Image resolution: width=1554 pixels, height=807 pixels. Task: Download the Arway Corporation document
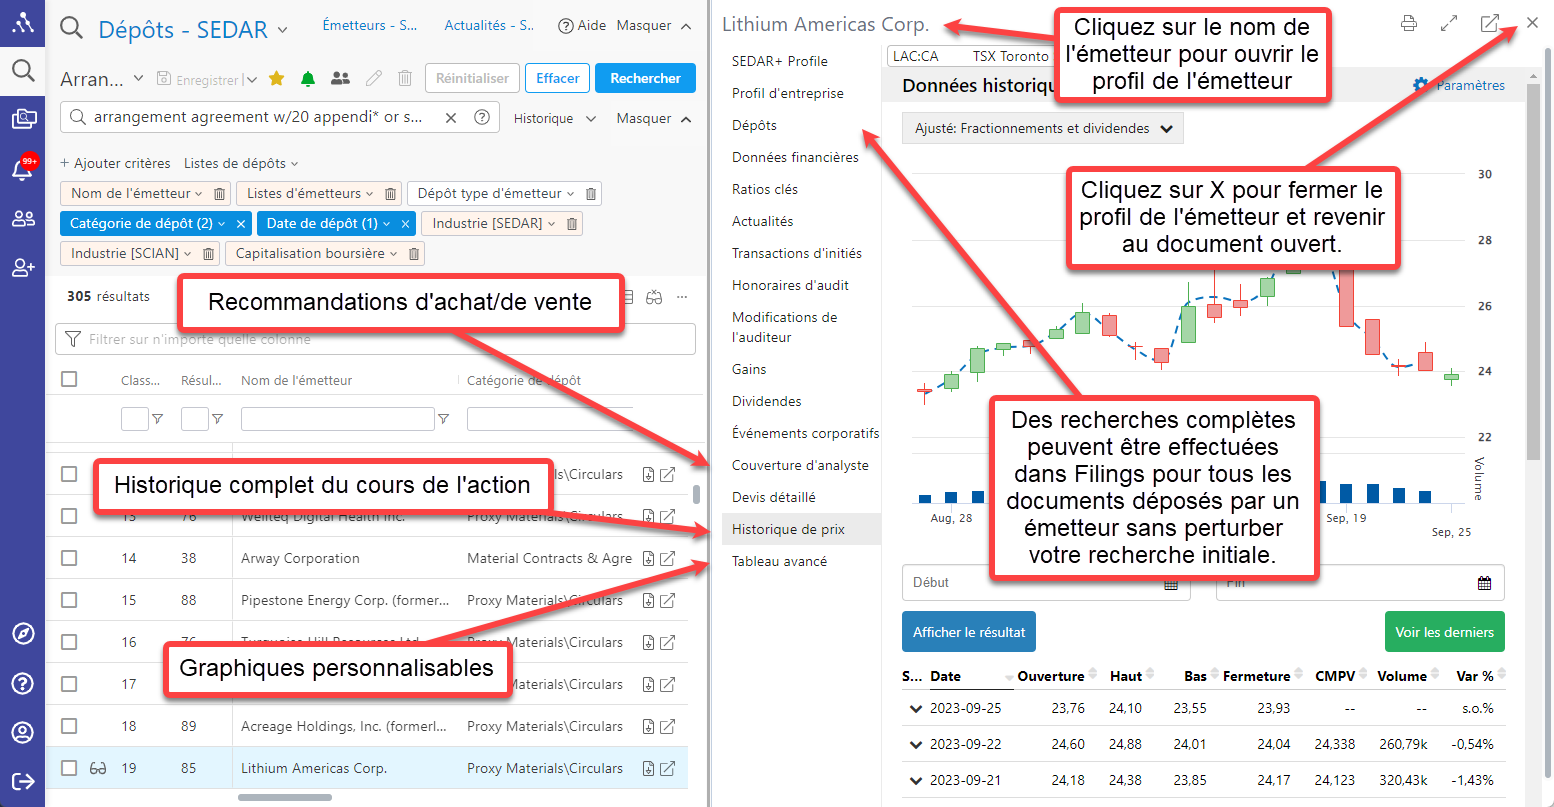(x=648, y=559)
